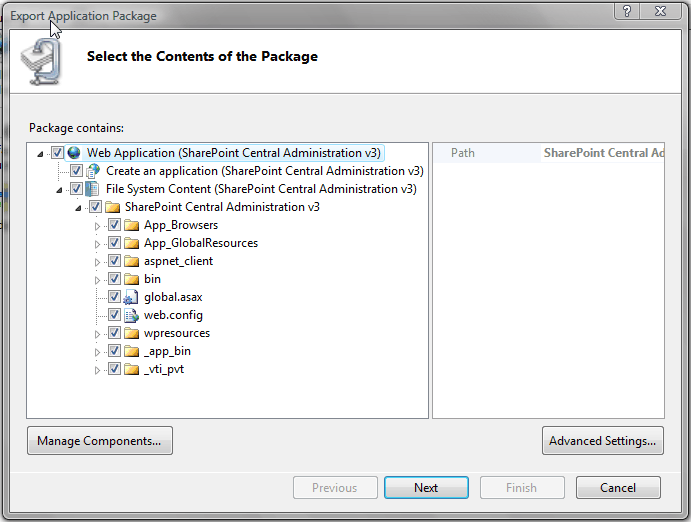Uncheck the aspnet_client folder checkbox

coord(114,261)
